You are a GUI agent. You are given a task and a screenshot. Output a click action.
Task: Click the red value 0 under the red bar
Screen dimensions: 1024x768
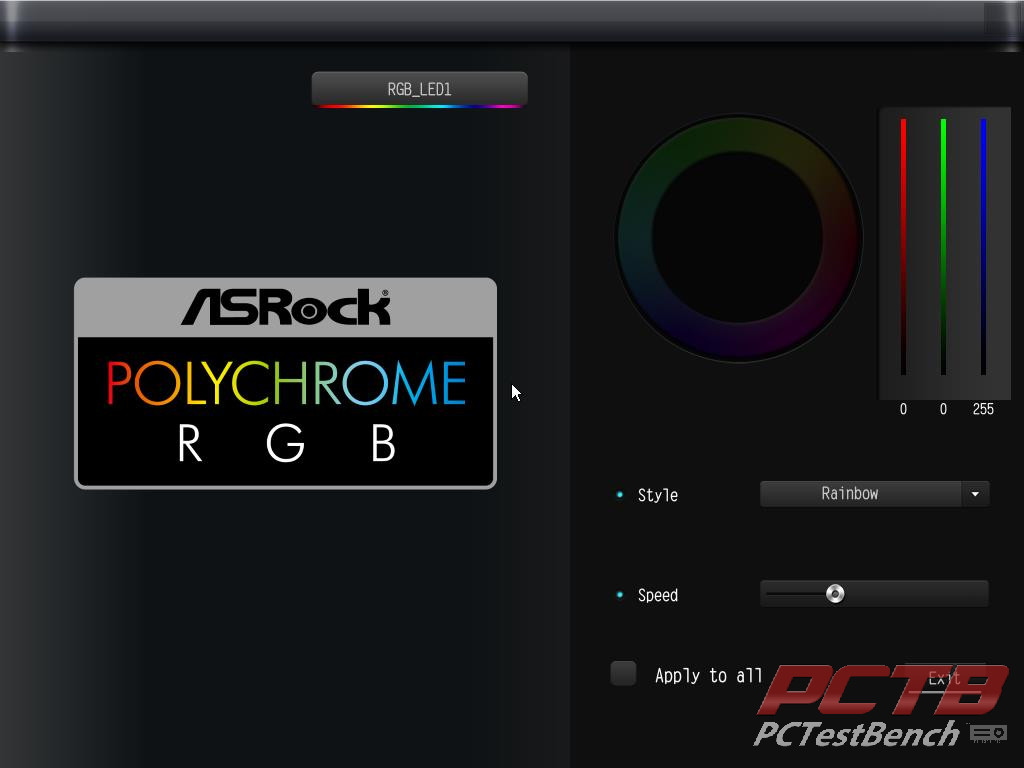tap(903, 409)
